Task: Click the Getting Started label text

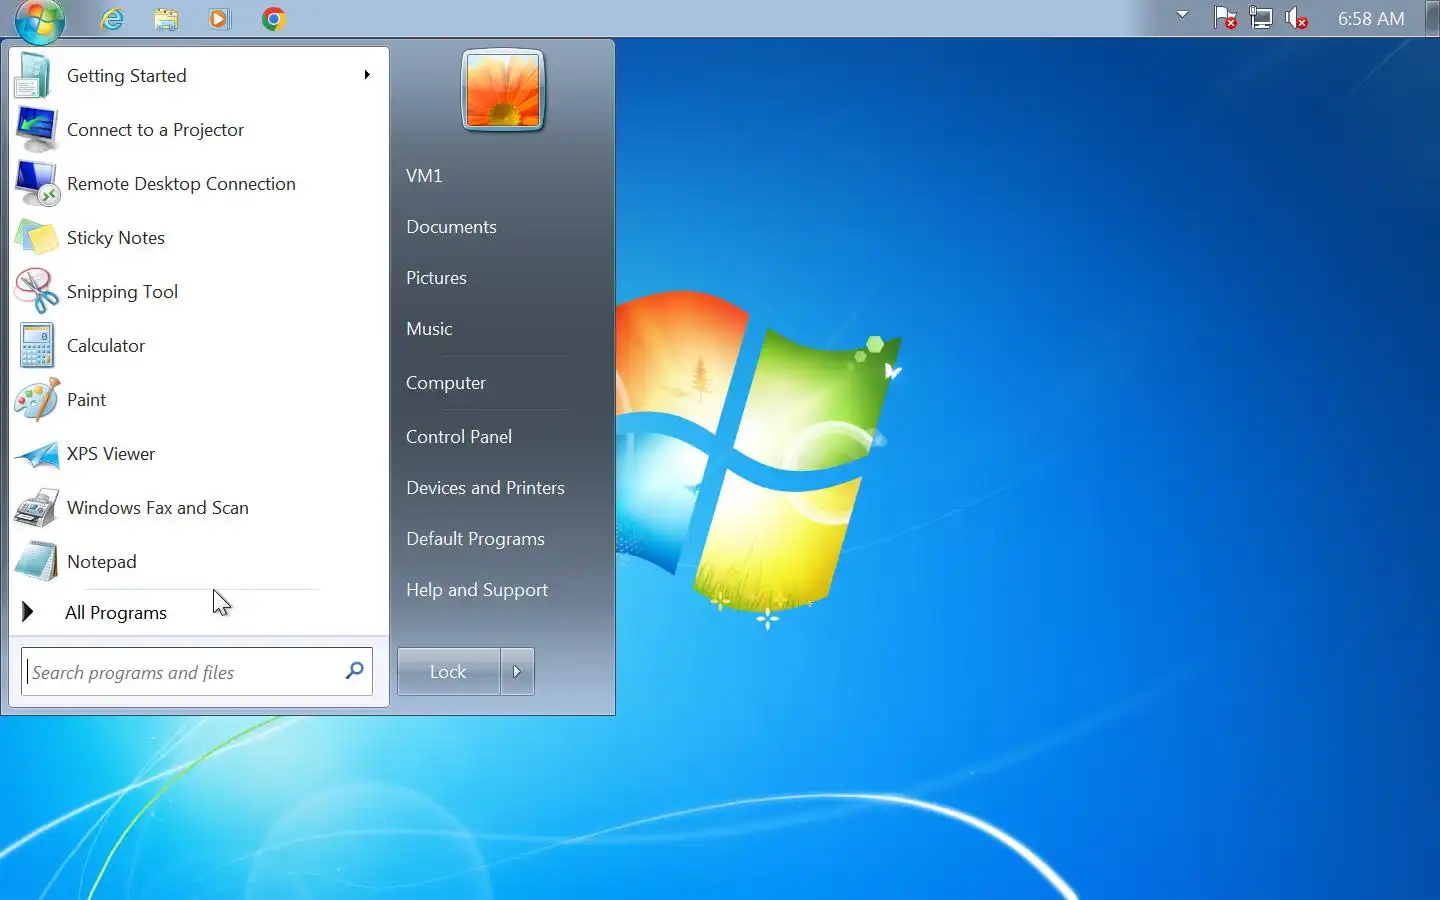Action: [x=127, y=76]
